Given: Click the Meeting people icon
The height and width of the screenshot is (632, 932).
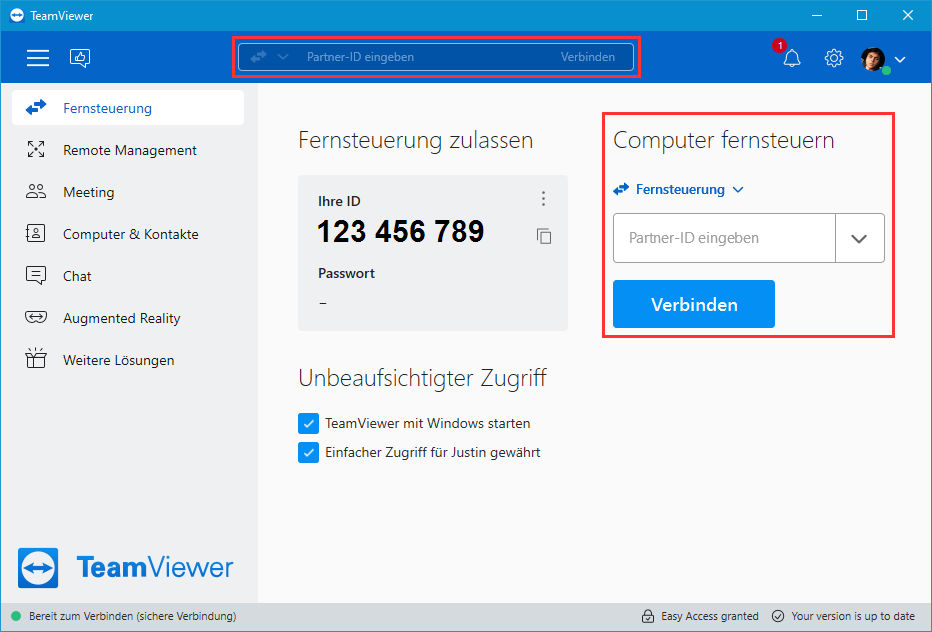Looking at the screenshot, I should 36,191.
